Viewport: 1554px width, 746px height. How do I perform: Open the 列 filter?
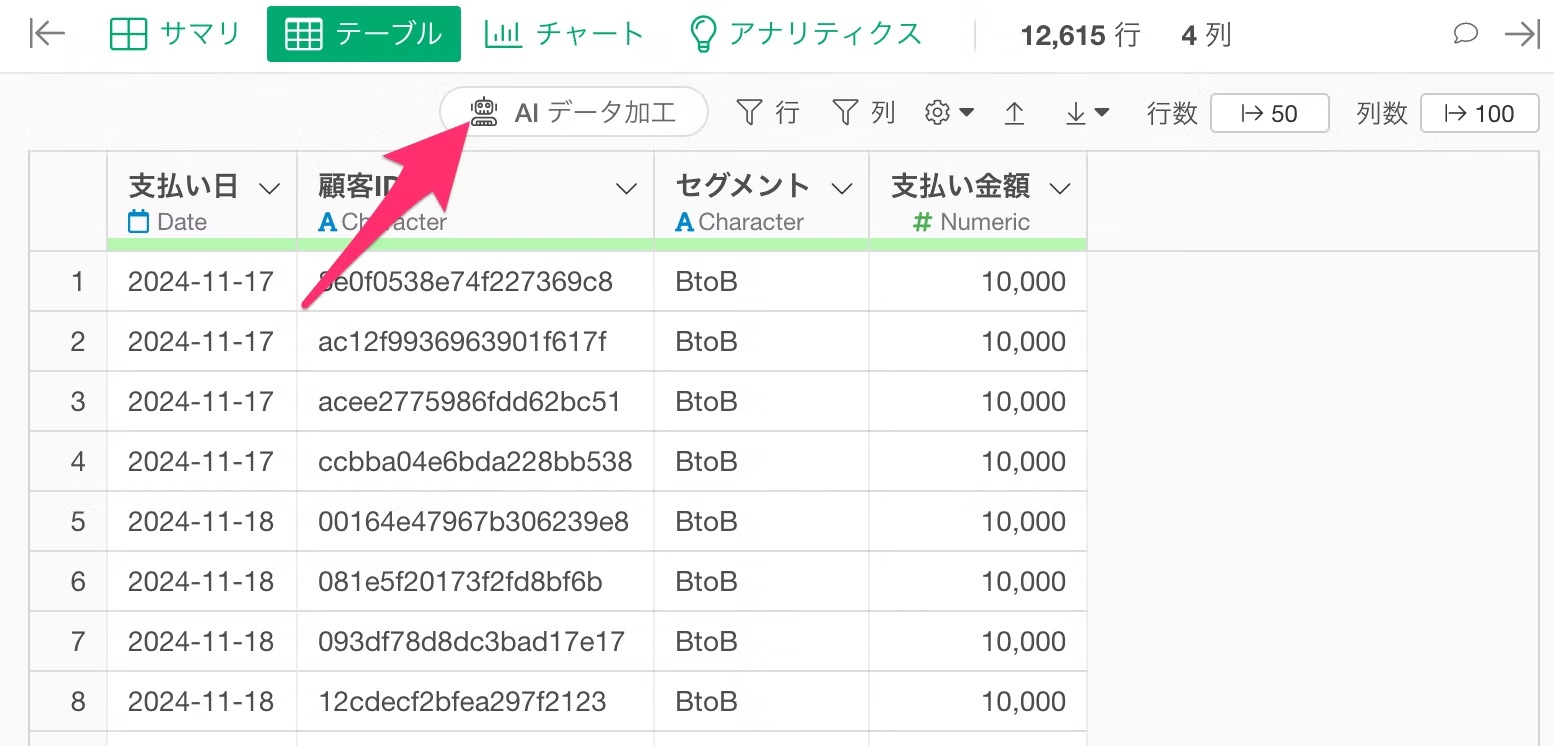[x=864, y=113]
